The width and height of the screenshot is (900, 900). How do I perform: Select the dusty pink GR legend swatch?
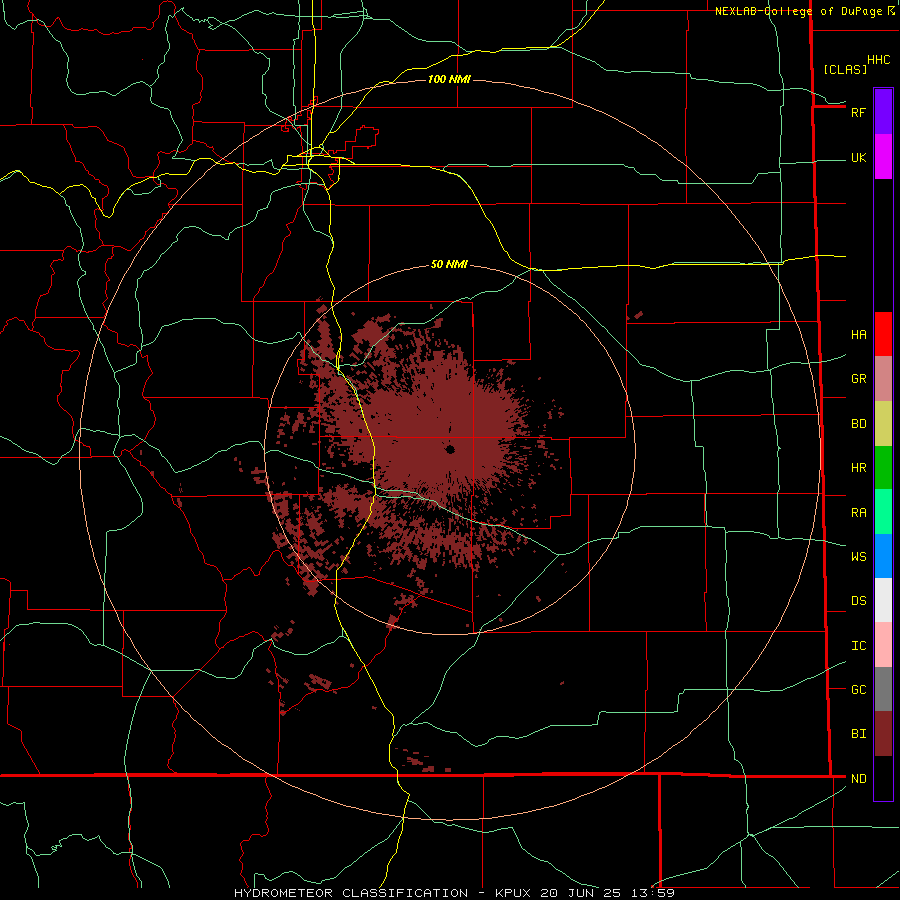point(883,379)
